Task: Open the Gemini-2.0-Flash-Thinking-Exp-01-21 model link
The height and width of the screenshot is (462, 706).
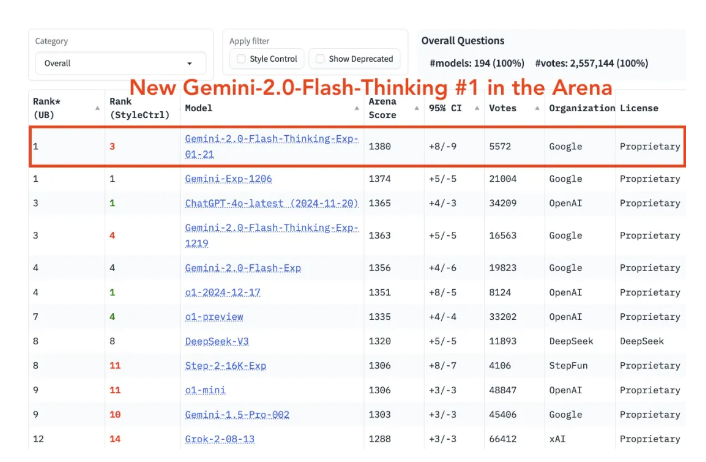Action: point(270,146)
